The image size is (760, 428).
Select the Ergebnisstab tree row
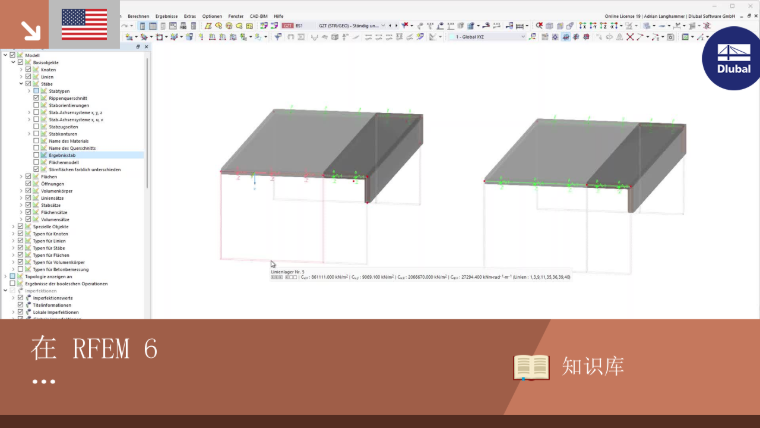click(x=73, y=155)
